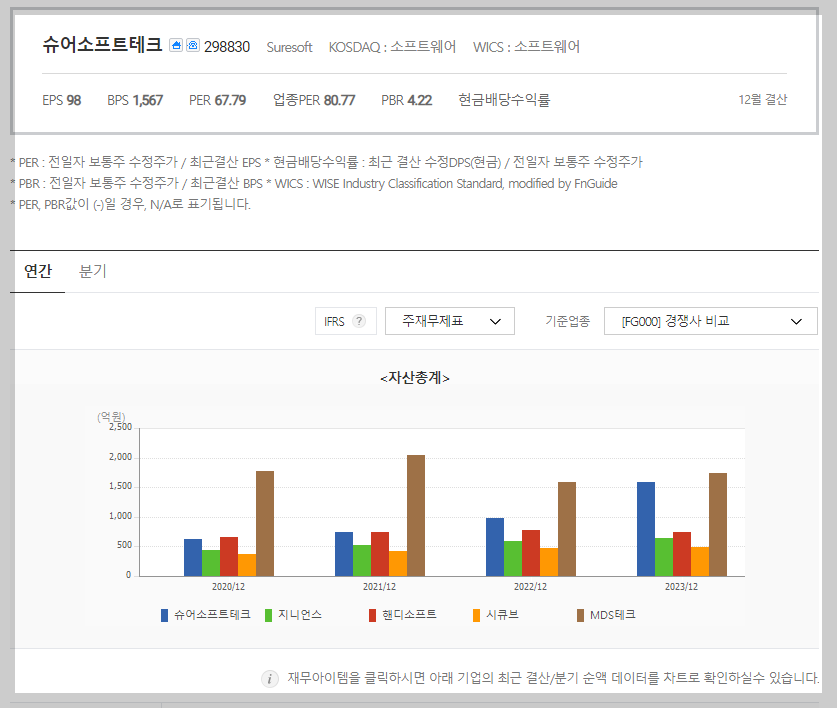Click the 2020/12 axis label
Image resolution: width=837 pixels, height=708 pixels.
228,587
